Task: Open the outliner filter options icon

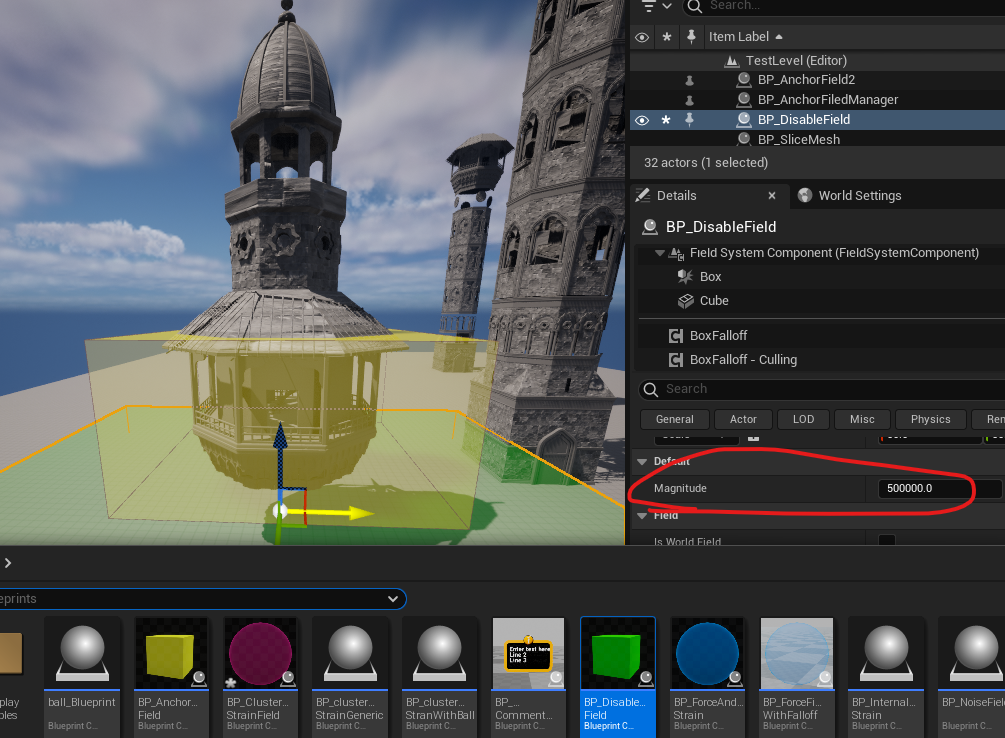Action: [x=656, y=6]
